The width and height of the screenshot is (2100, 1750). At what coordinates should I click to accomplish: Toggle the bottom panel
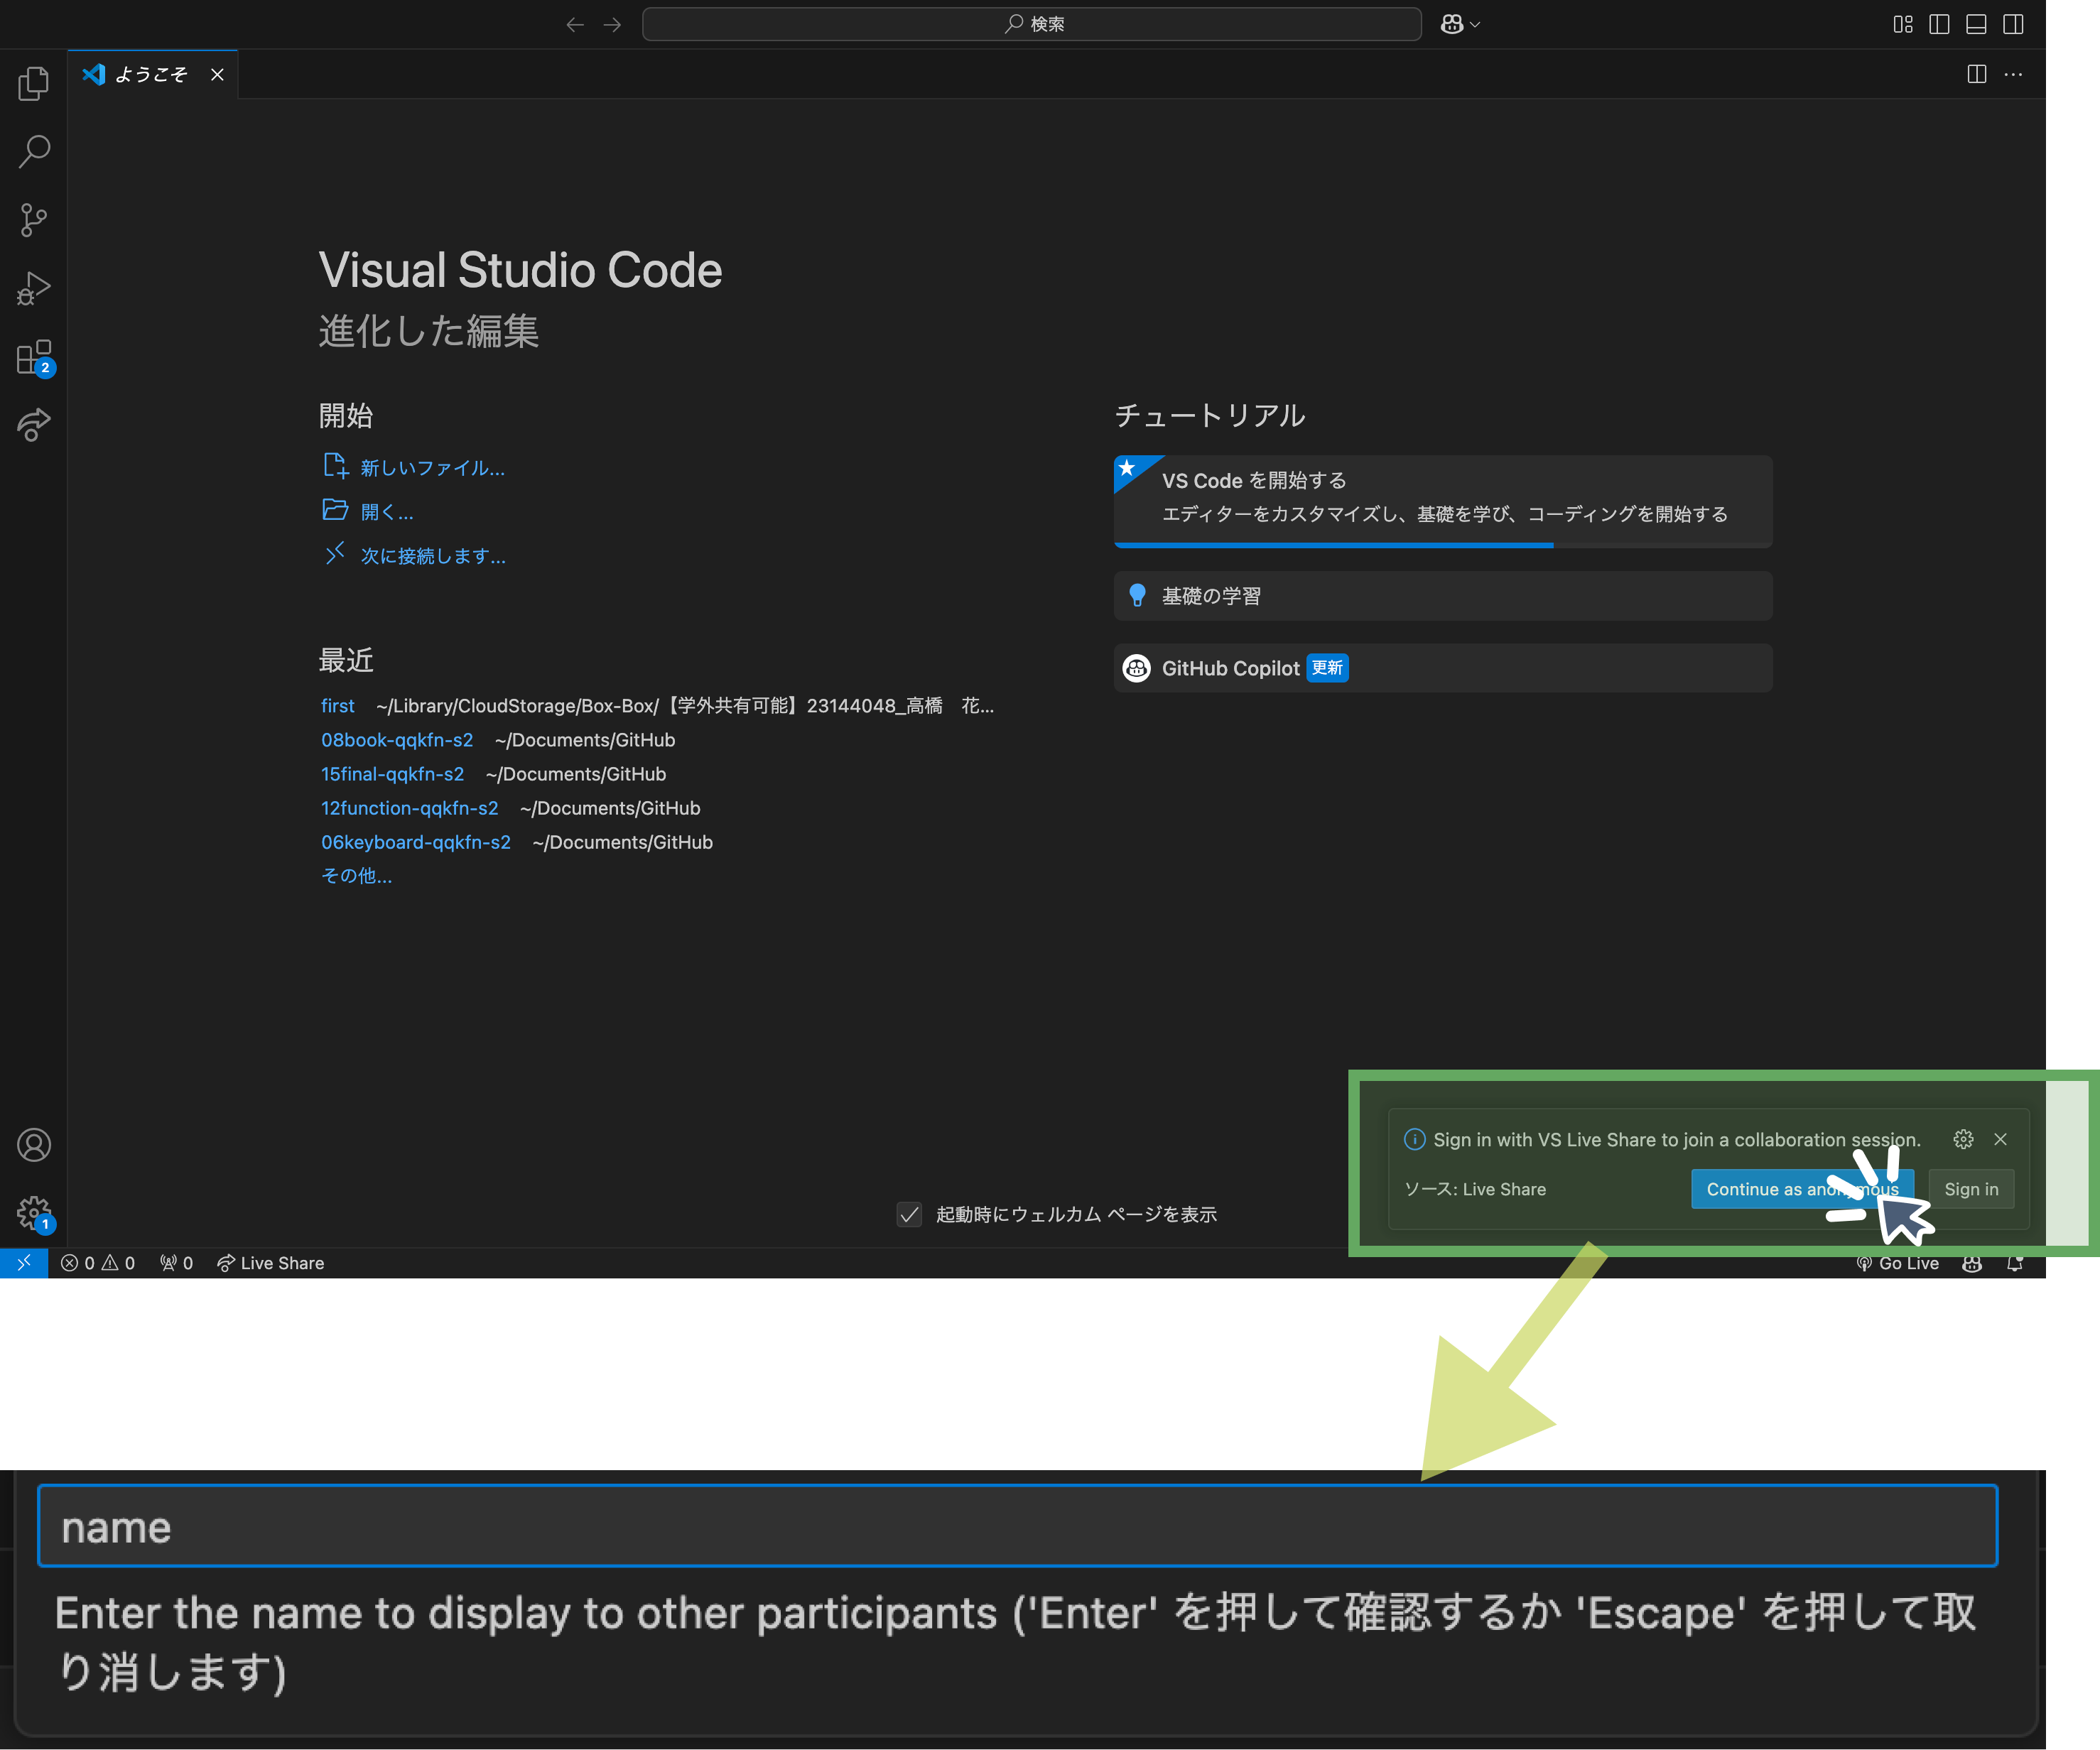(x=1976, y=24)
